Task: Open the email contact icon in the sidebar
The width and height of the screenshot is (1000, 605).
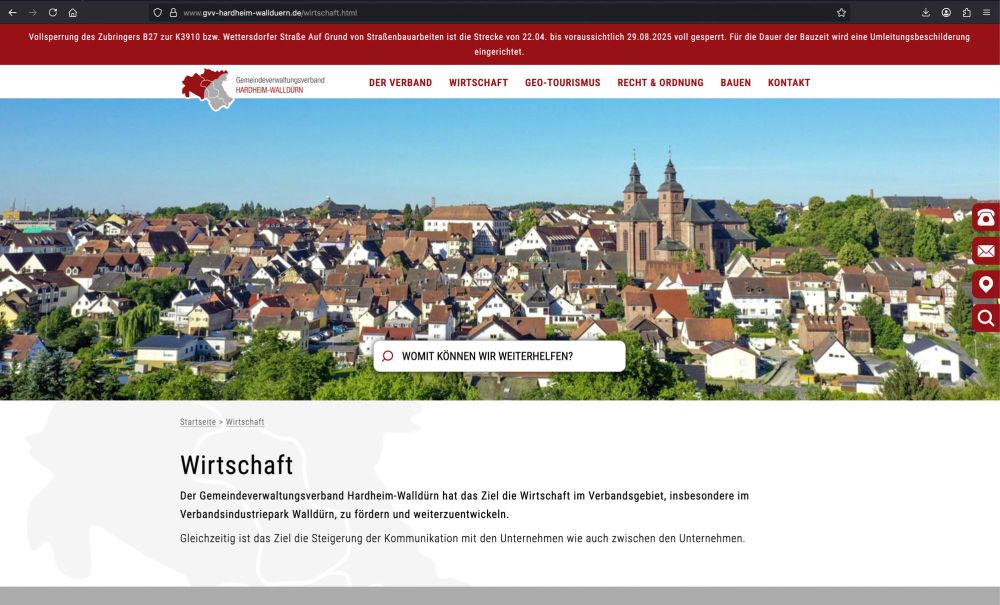Action: click(x=985, y=251)
